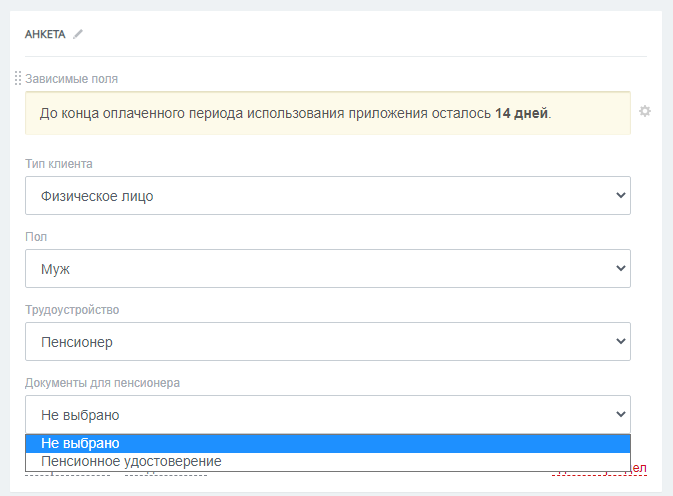Open the Трудоустройство dropdown showing Пенсионер
Image resolution: width=673 pixels, height=496 pixels.
(x=327, y=342)
